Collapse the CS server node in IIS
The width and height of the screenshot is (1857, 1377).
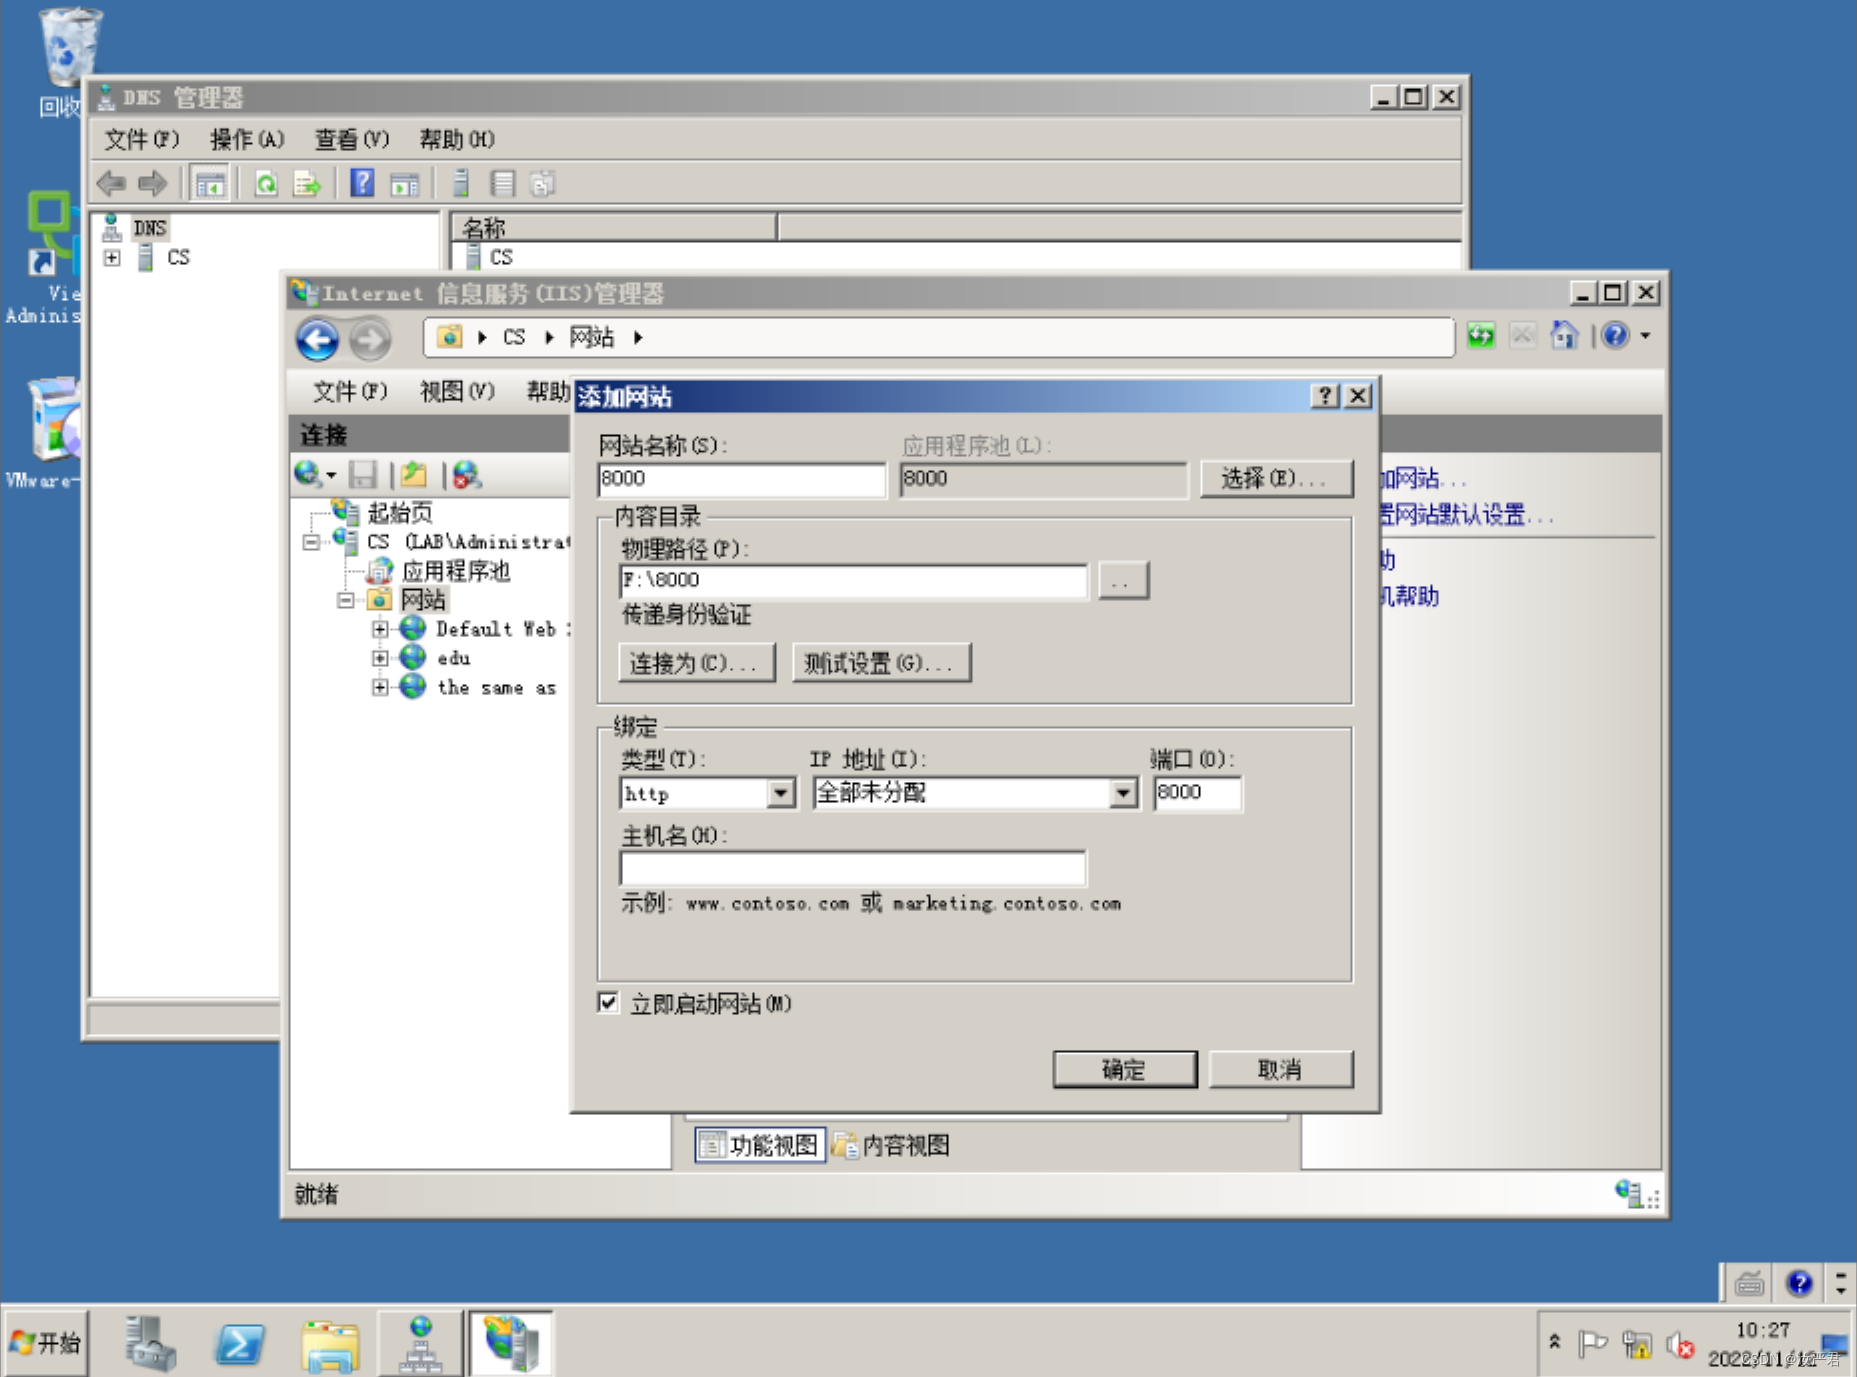[x=311, y=542]
